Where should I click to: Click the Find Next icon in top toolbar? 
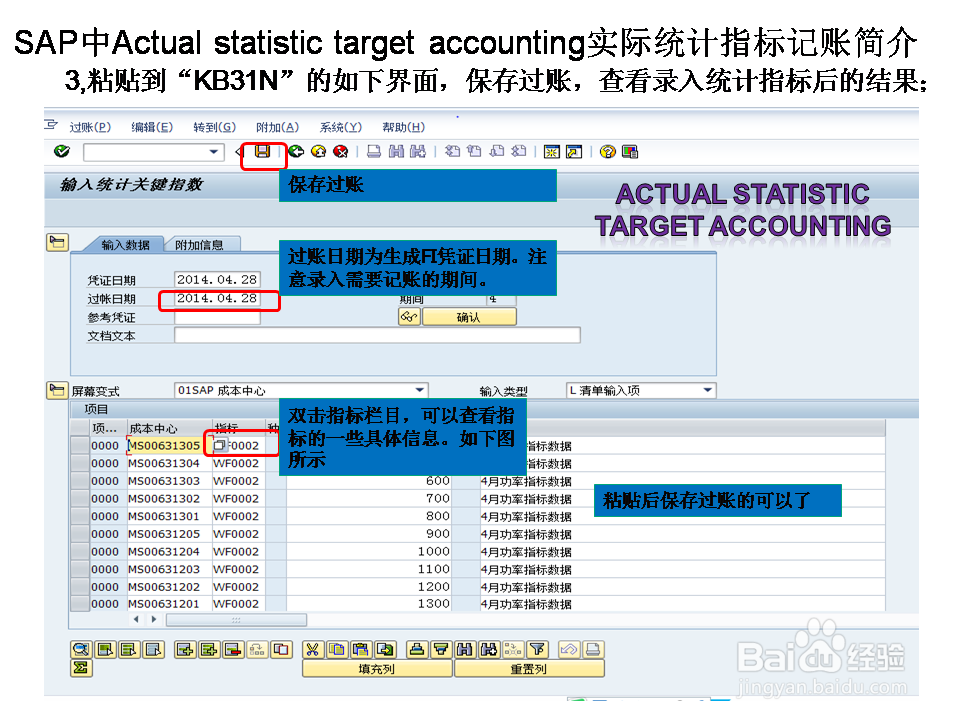tap(418, 151)
